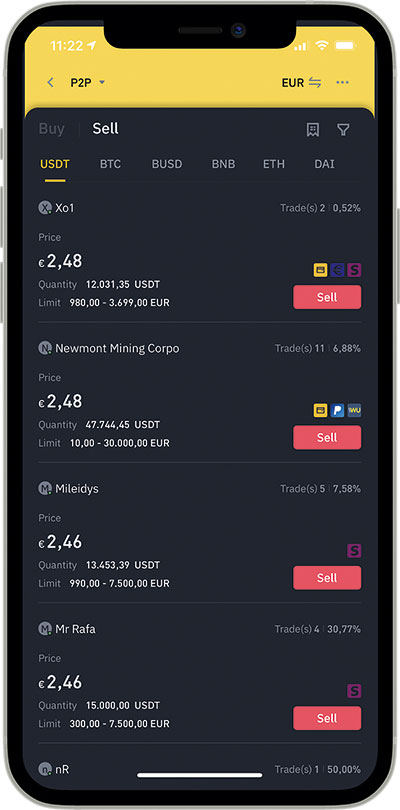Tap the PayPal icon on Newmont listing
This screenshot has height=810, width=400.
pyautogui.click(x=337, y=411)
